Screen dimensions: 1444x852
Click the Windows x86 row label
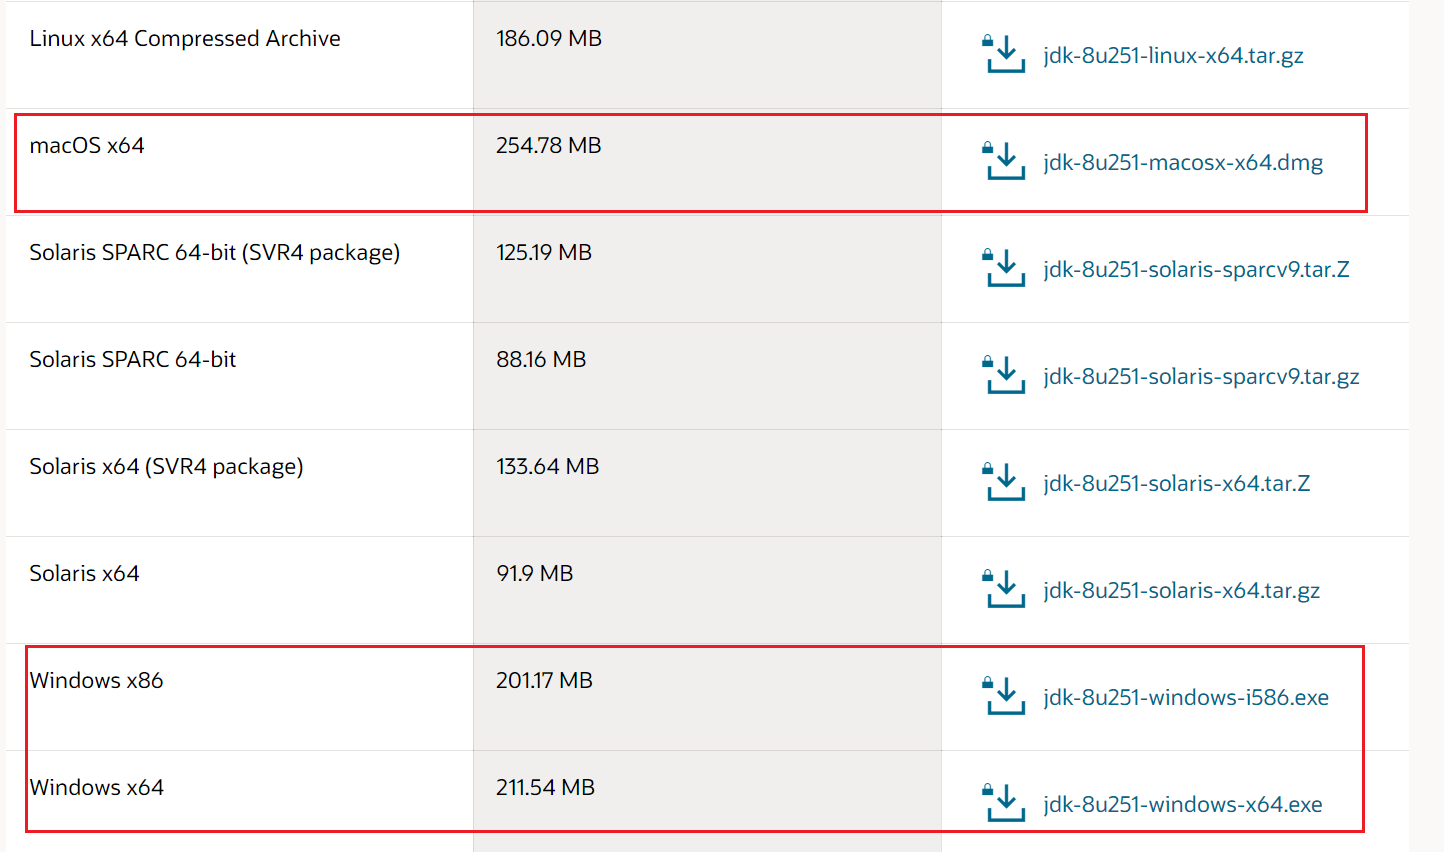97,681
